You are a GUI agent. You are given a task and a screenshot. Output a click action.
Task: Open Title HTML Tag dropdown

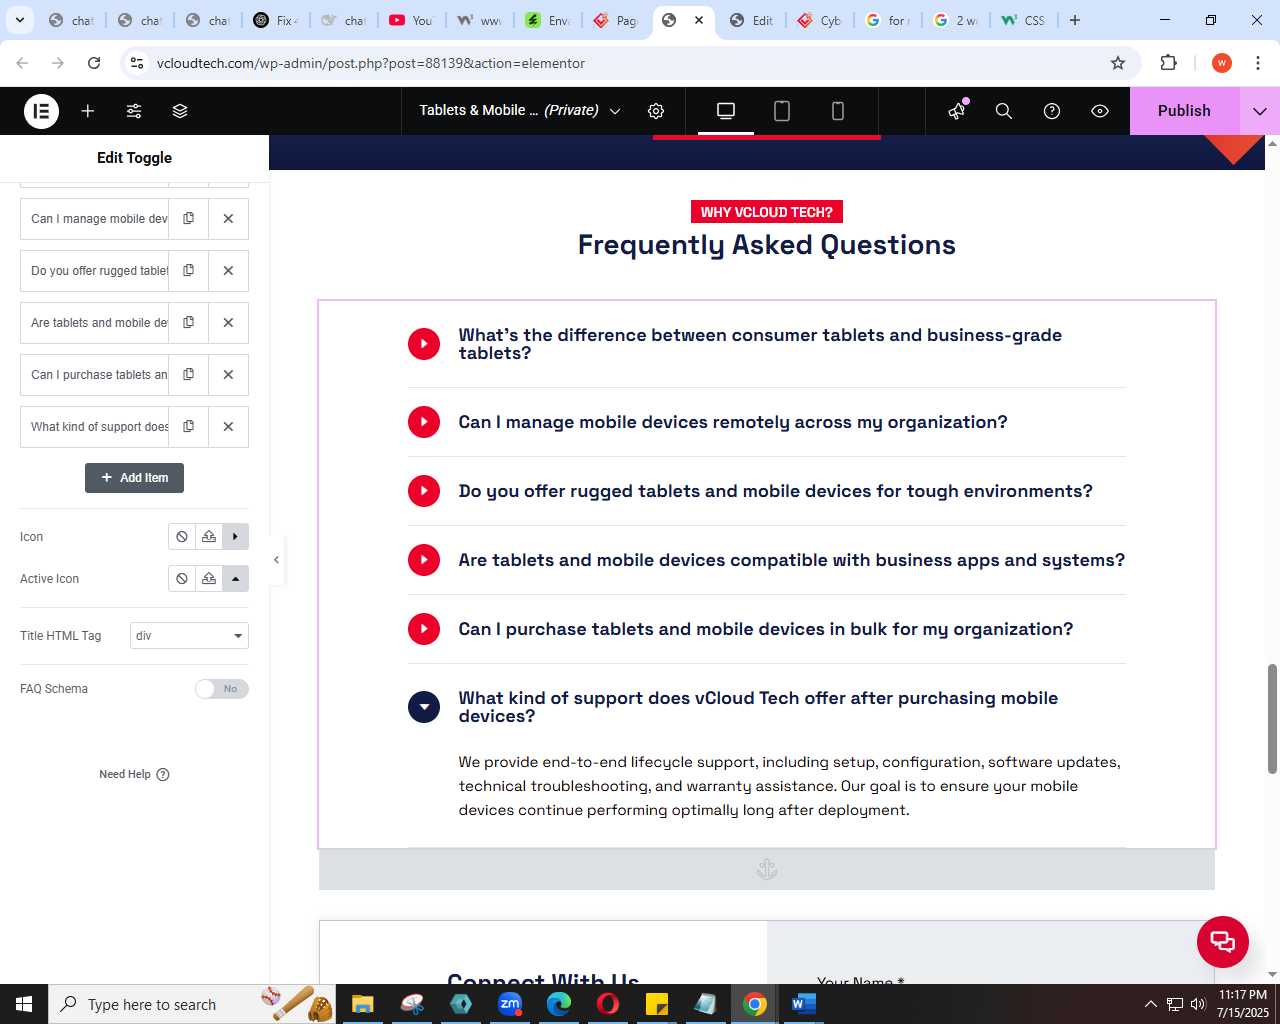point(189,636)
